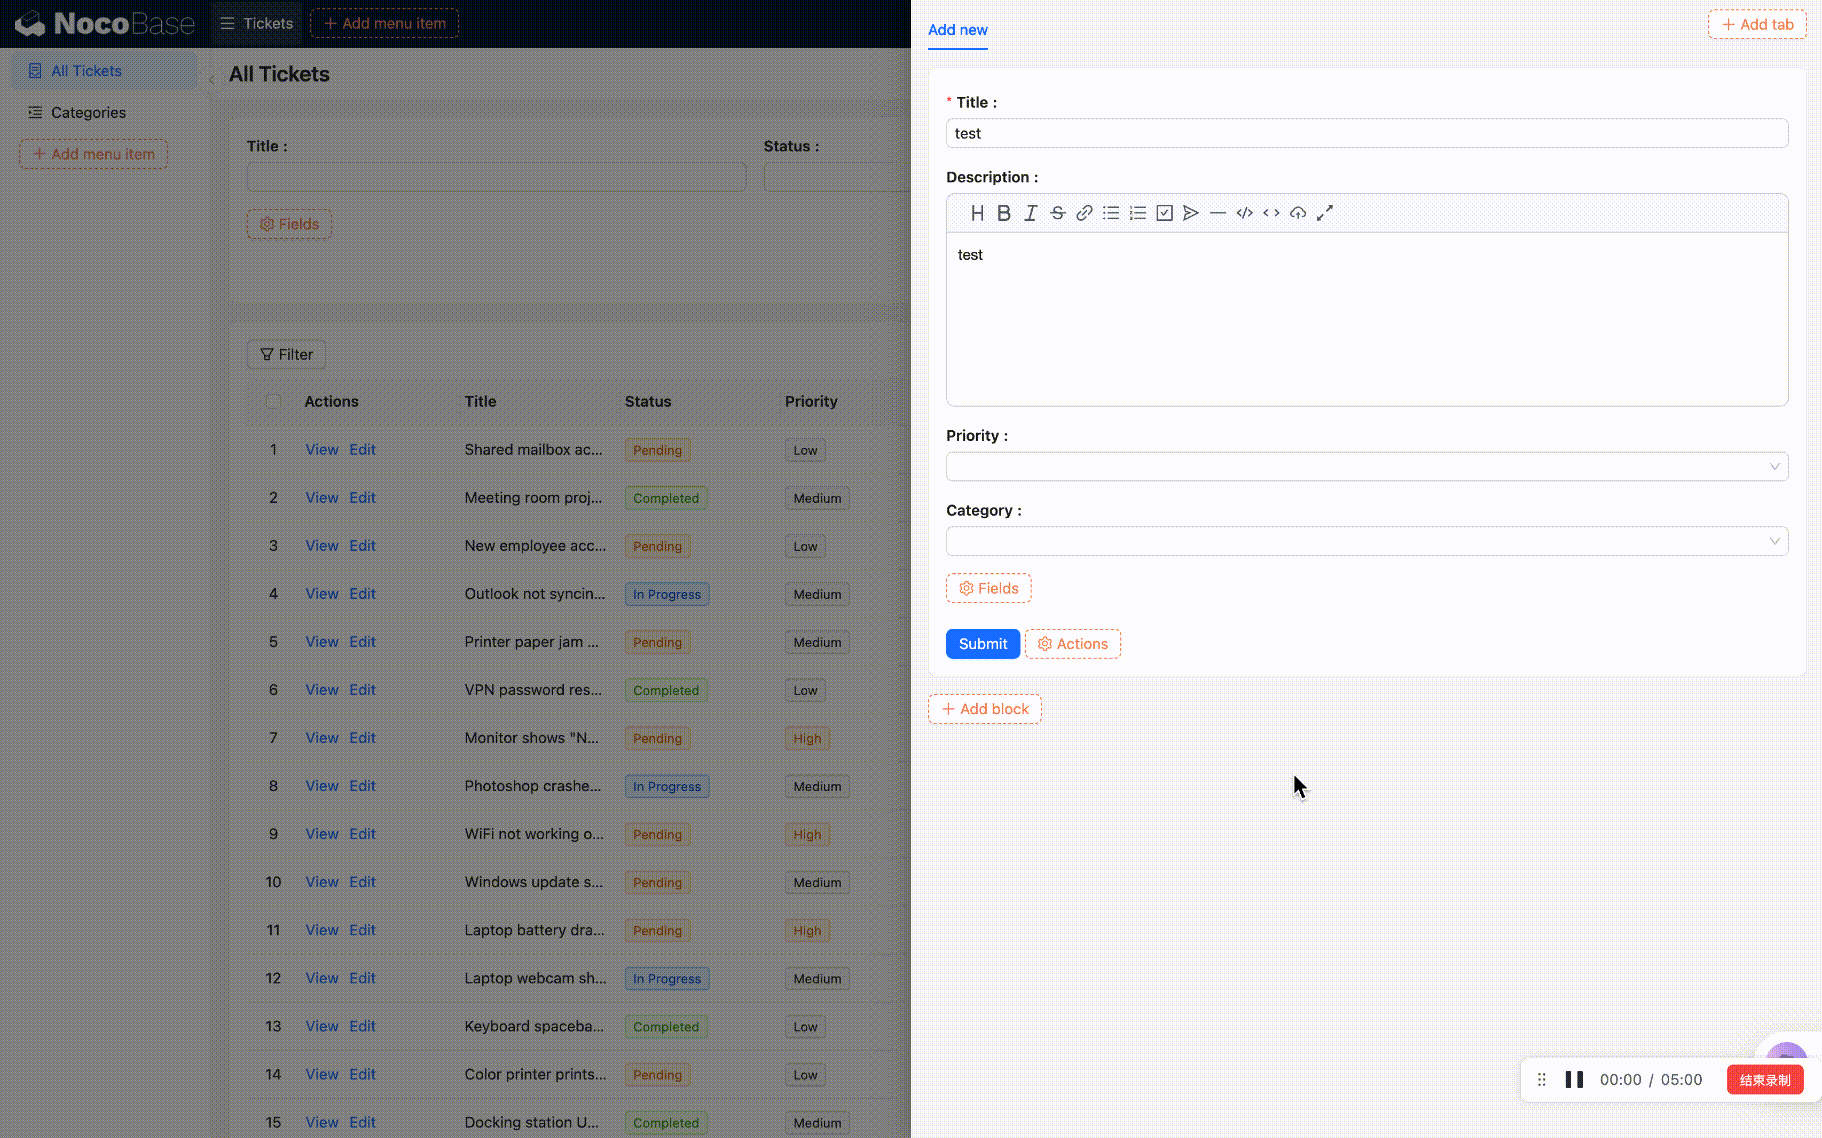Click into the Title input field
Viewport: 1822px width, 1138px height.
pyautogui.click(x=1366, y=134)
